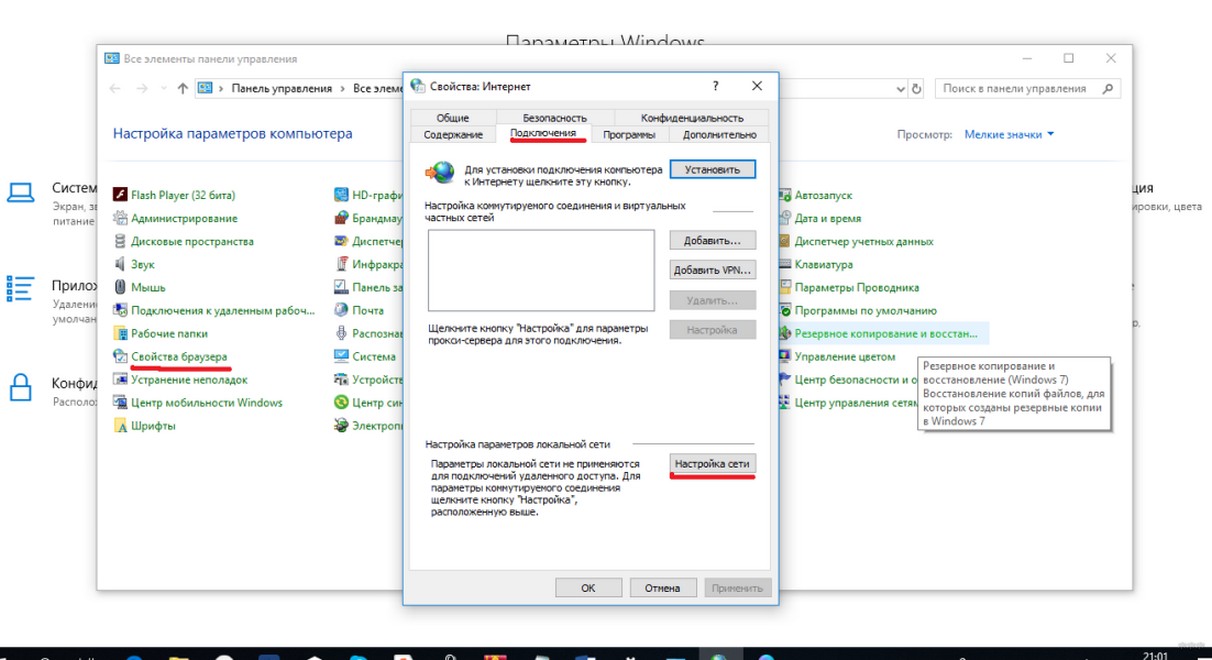This screenshot has height=660, width=1212.
Task: Click the Добавить VPN... button
Action: [712, 271]
